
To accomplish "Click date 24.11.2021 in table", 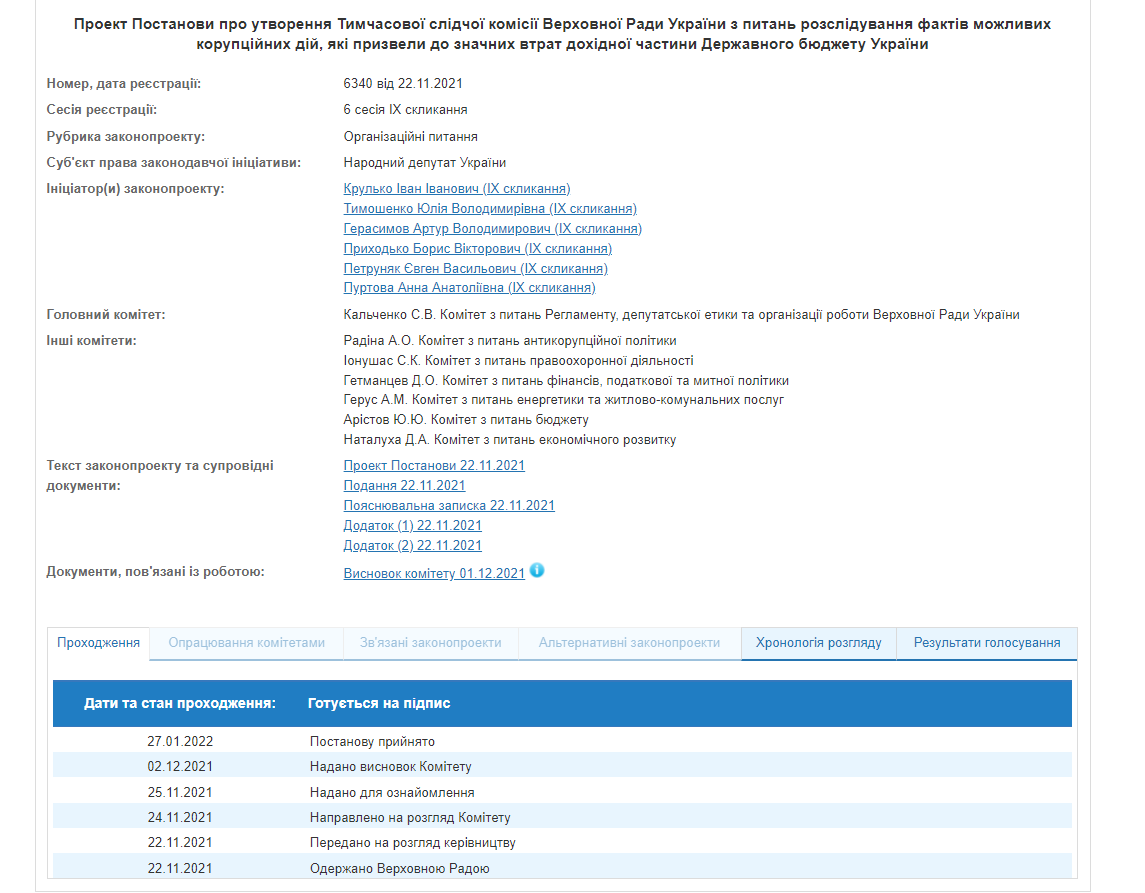I will pyautogui.click(x=180, y=817).
